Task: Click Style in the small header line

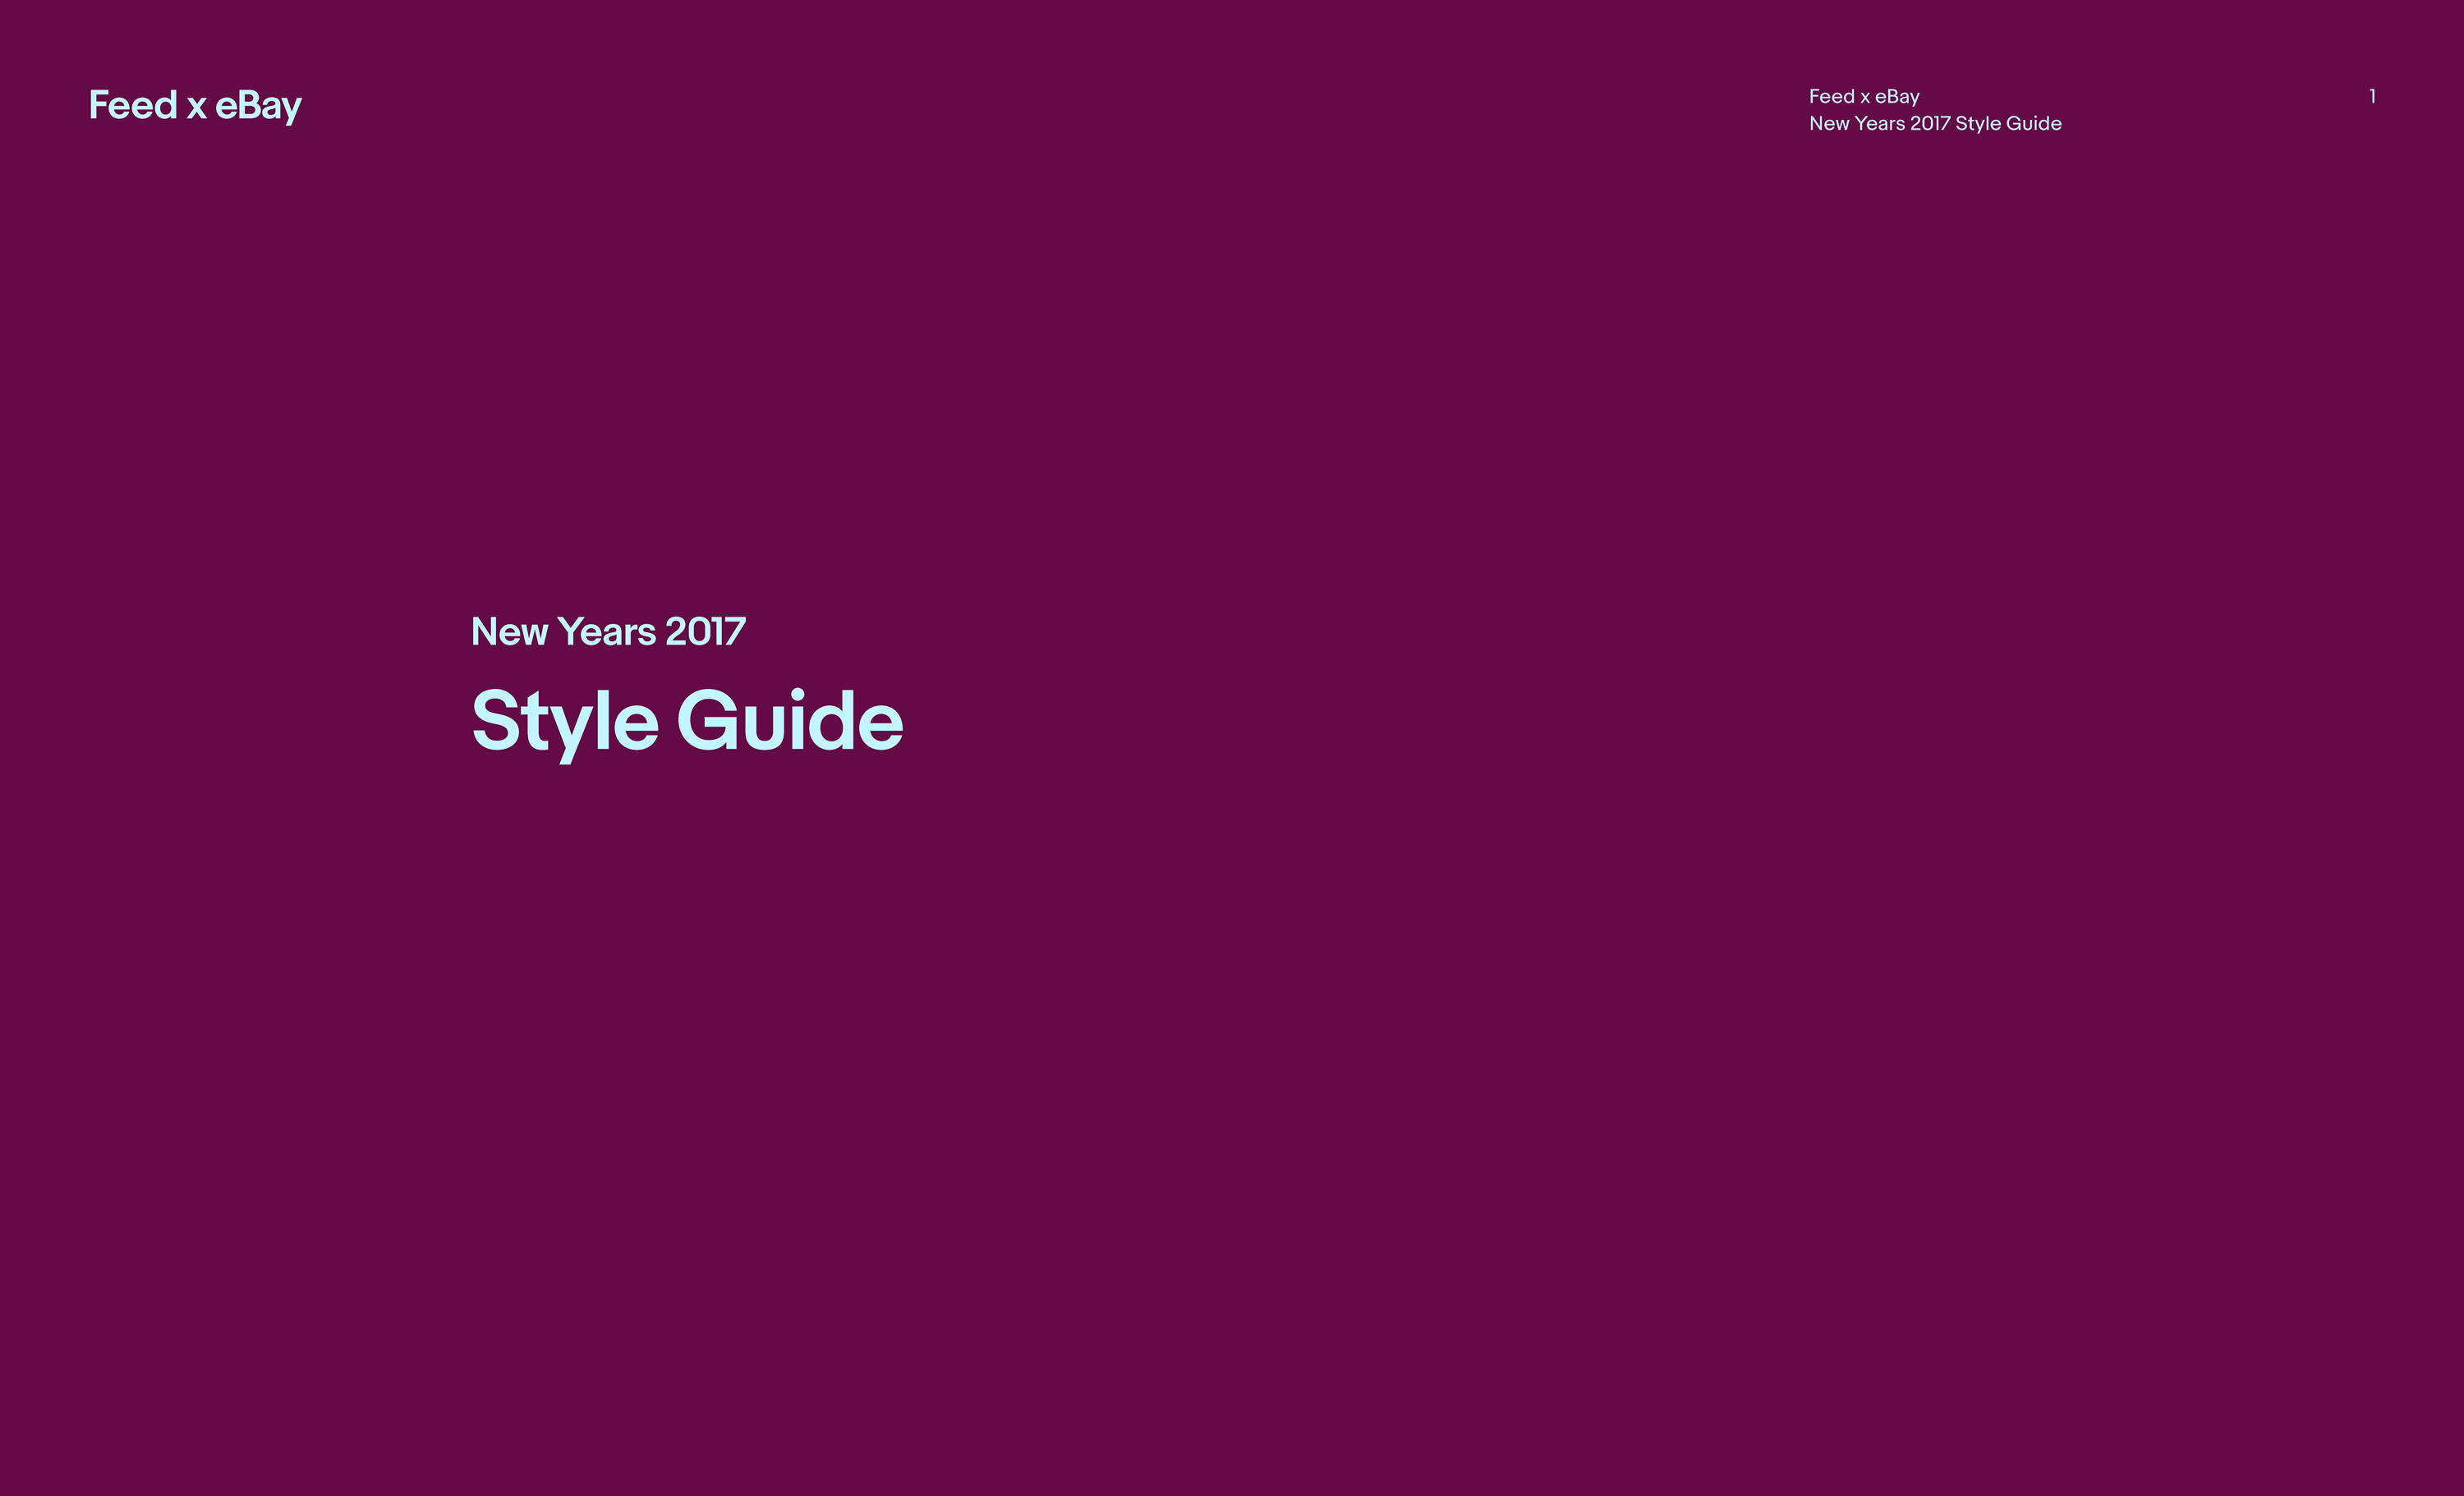Action: [1977, 123]
